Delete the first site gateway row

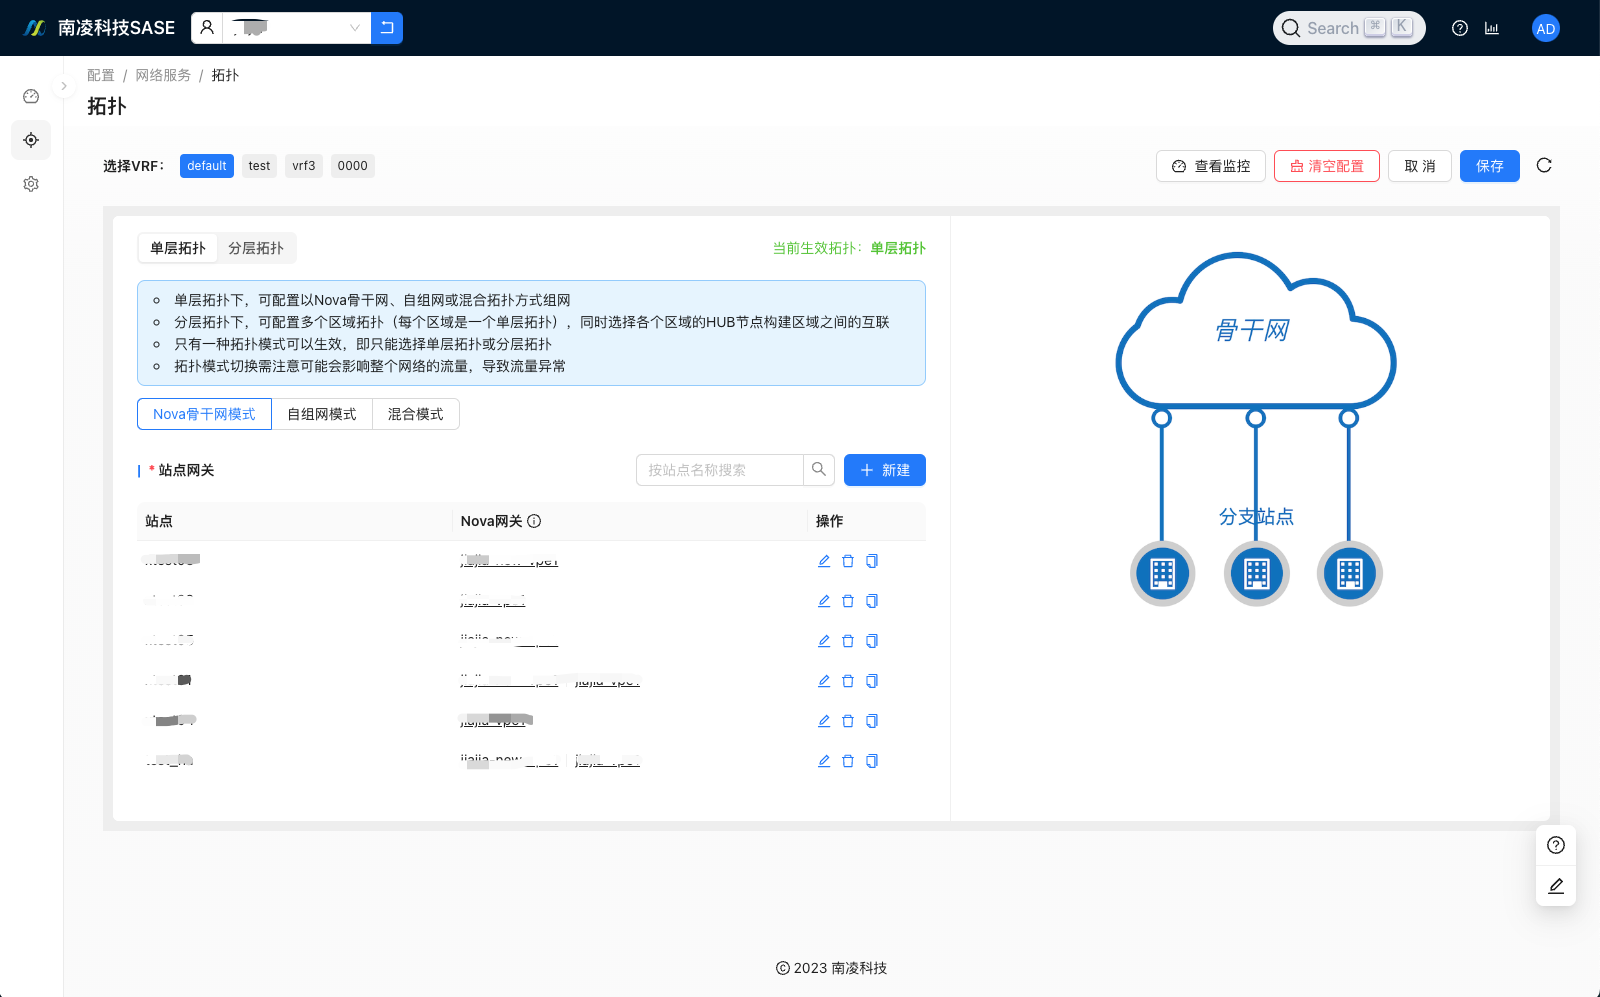click(x=848, y=561)
